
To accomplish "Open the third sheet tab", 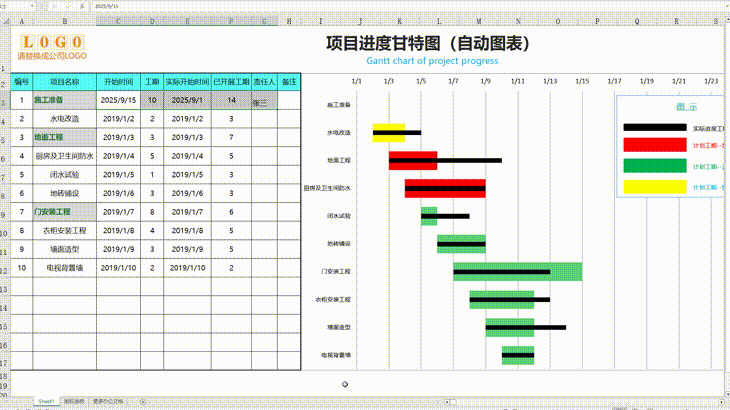I will tap(108, 401).
